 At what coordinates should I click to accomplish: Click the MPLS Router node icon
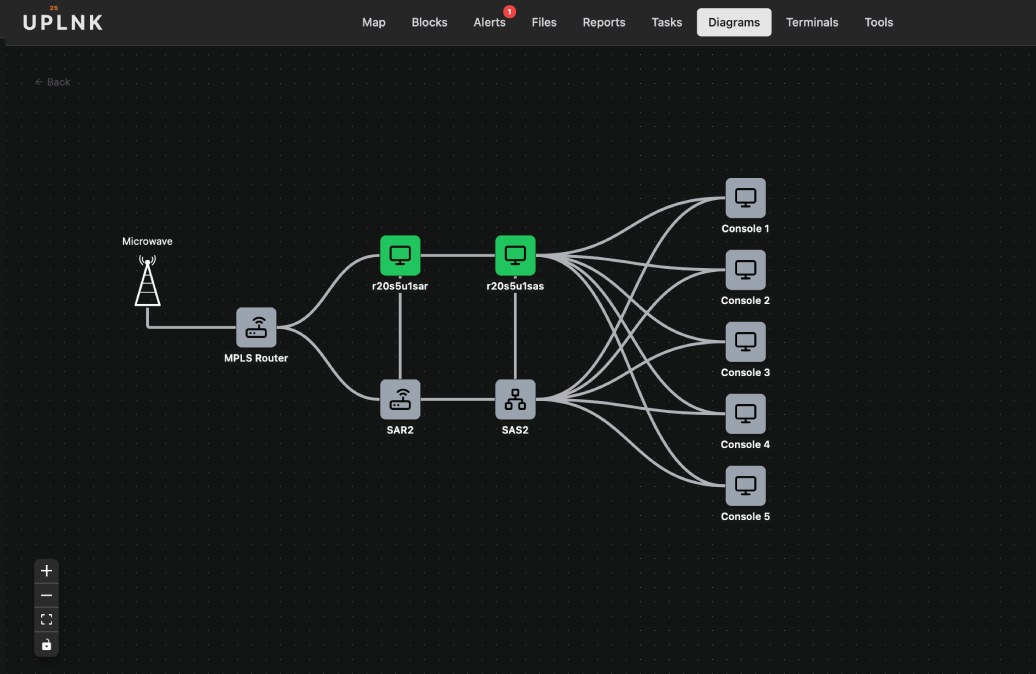coord(256,327)
